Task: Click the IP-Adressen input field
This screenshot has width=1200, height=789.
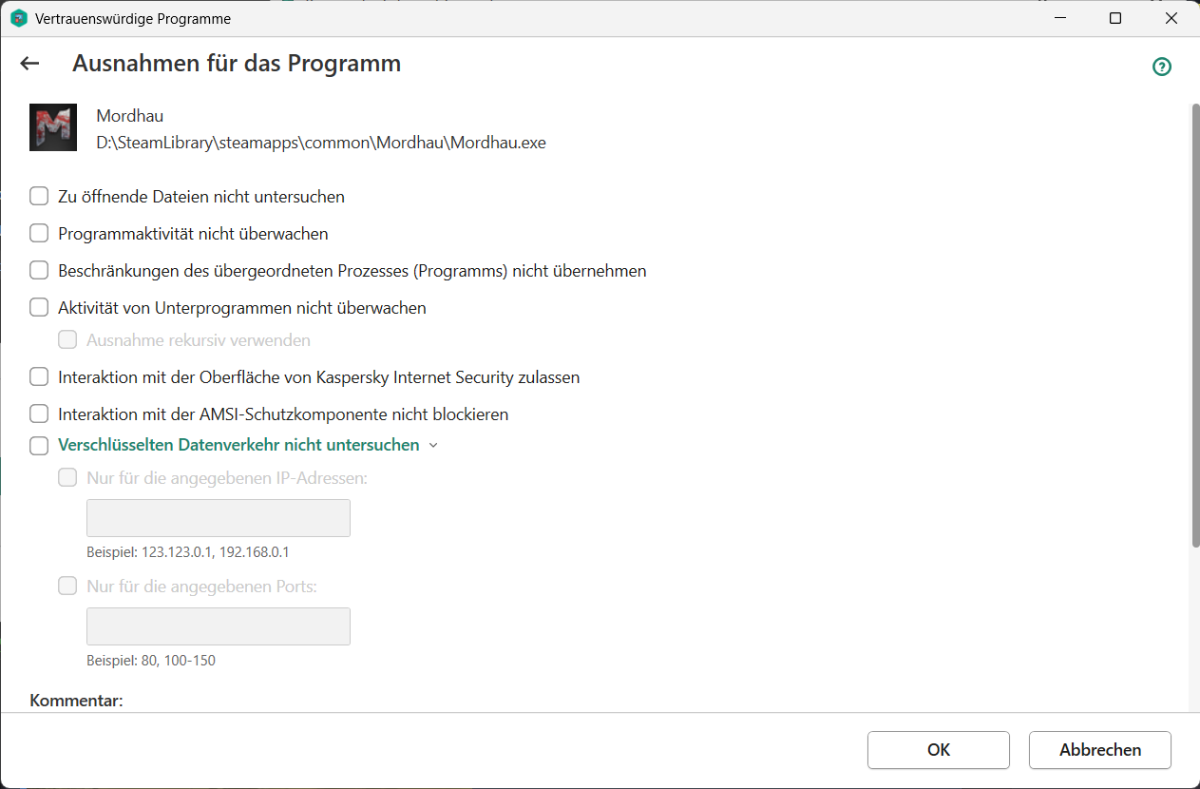Action: [219, 518]
